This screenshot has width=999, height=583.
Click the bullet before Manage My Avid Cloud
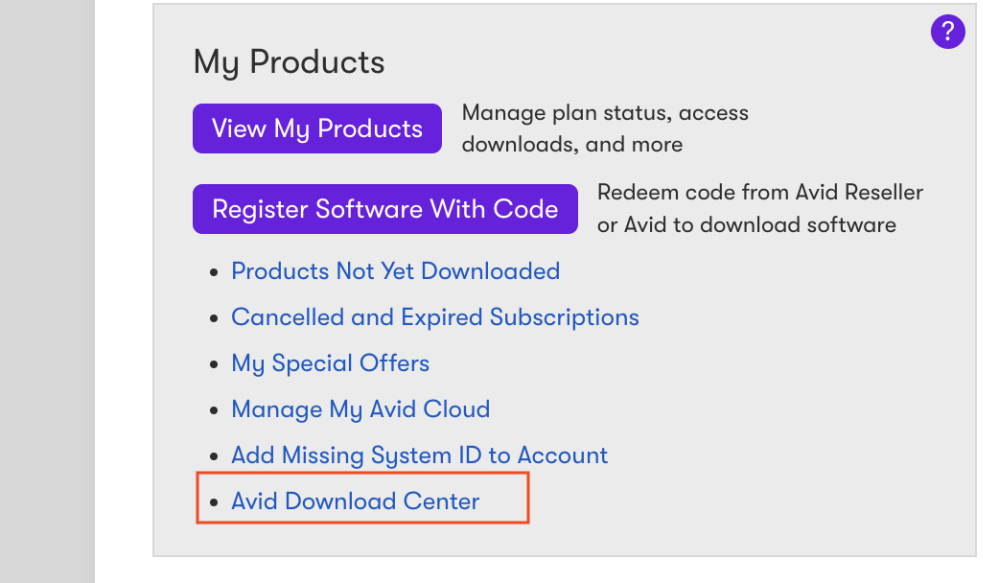pos(214,410)
